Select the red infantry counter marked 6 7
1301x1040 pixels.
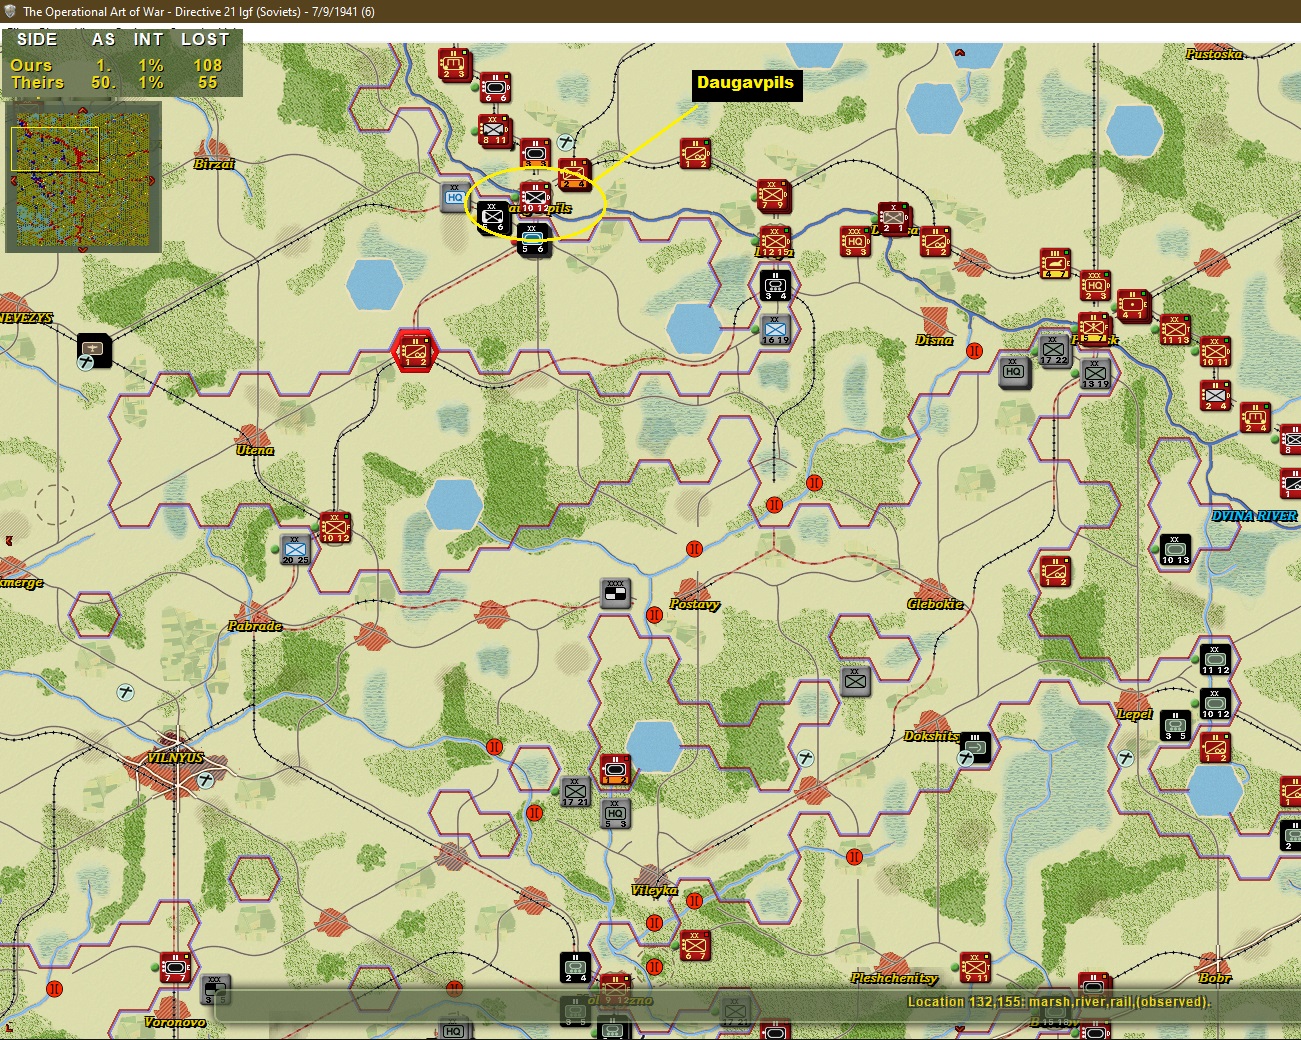(695, 946)
